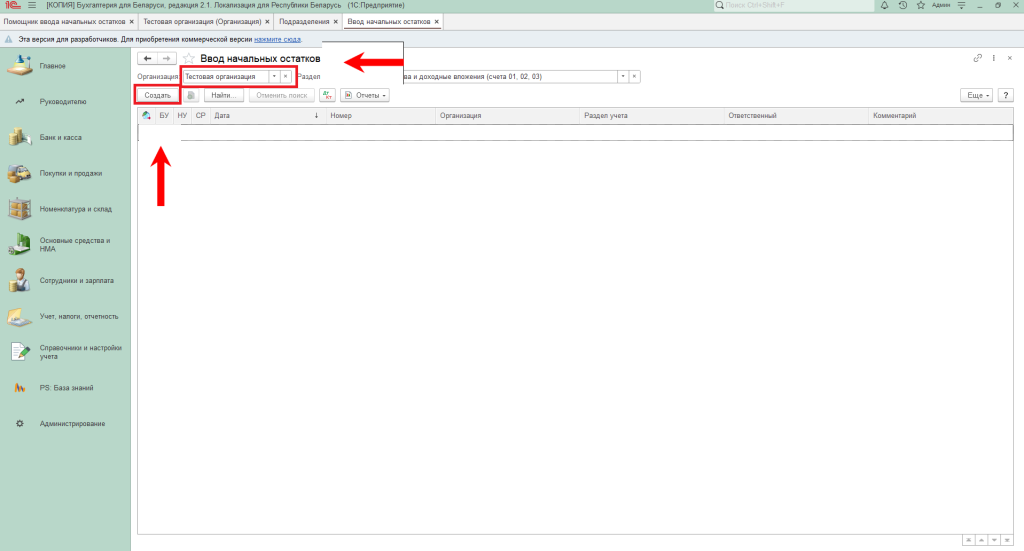Open the history clock icon
The image size is (1024, 551).
(903, 5)
